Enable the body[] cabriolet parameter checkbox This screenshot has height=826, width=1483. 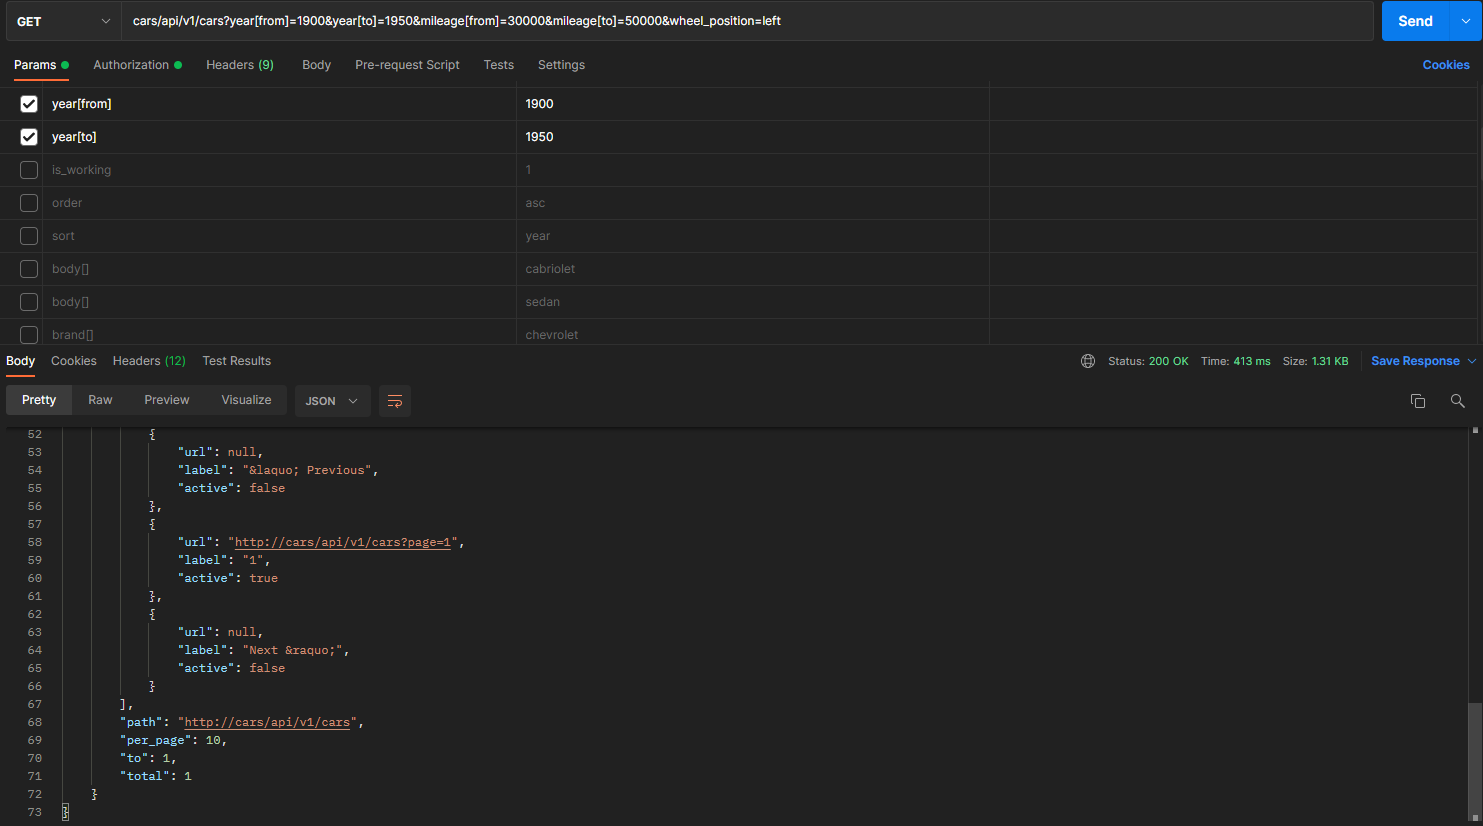(29, 269)
